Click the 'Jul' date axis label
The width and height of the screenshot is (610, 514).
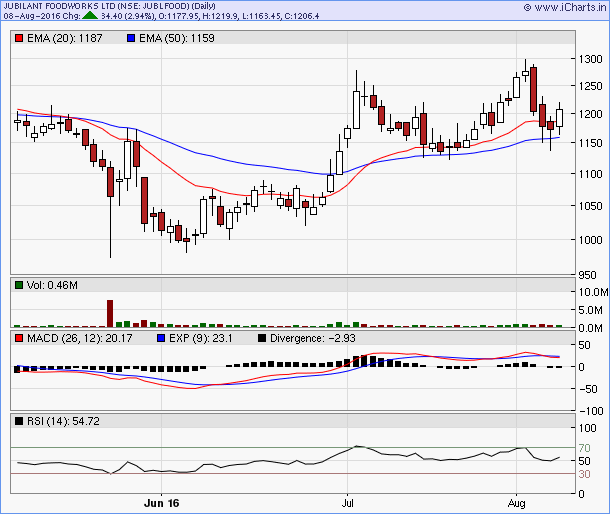pyautogui.click(x=347, y=503)
